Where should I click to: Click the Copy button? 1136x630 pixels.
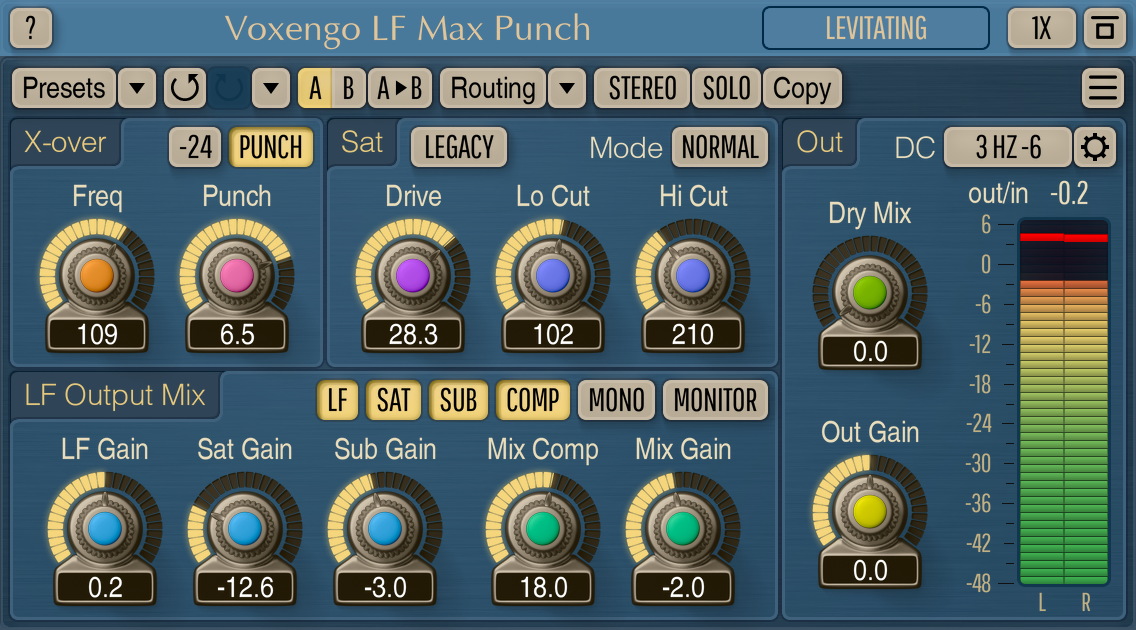pos(802,88)
